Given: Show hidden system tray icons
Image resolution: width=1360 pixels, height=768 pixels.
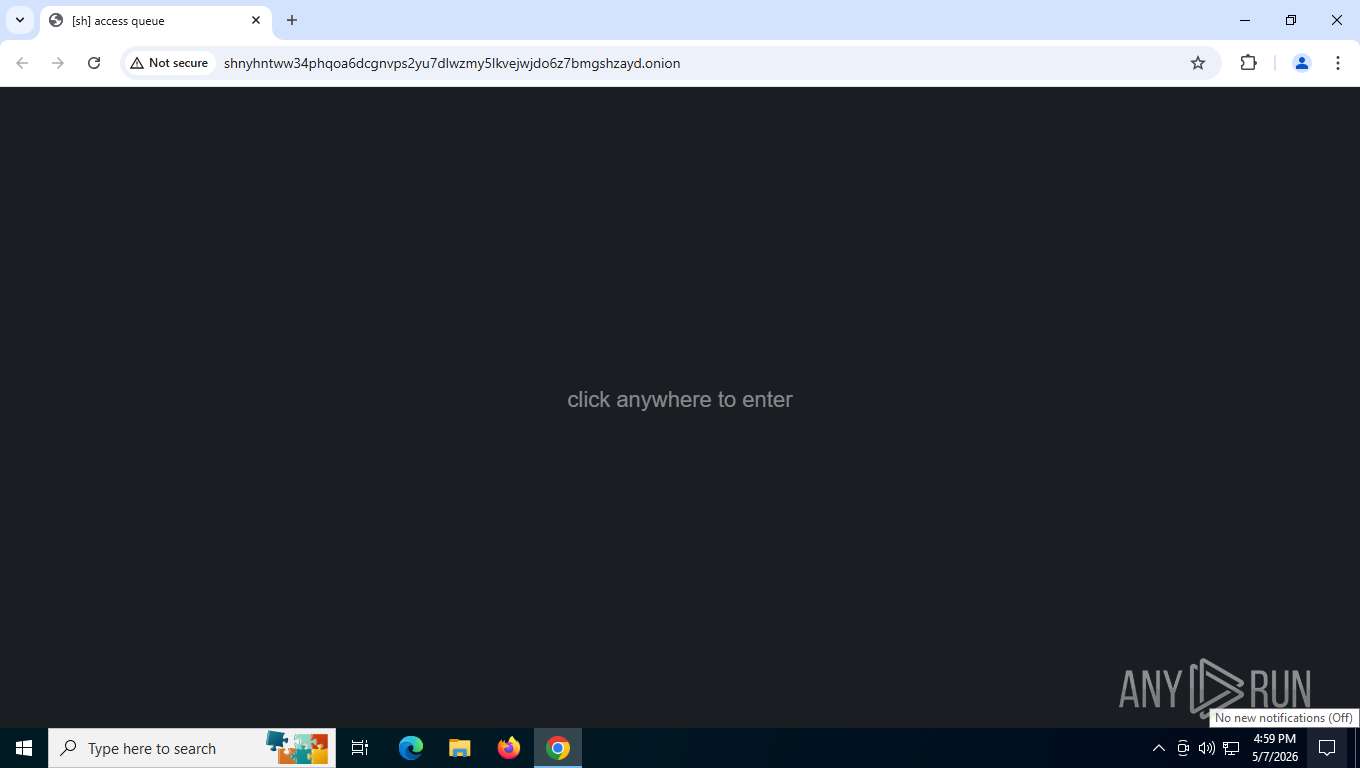Looking at the screenshot, I should coord(1159,748).
